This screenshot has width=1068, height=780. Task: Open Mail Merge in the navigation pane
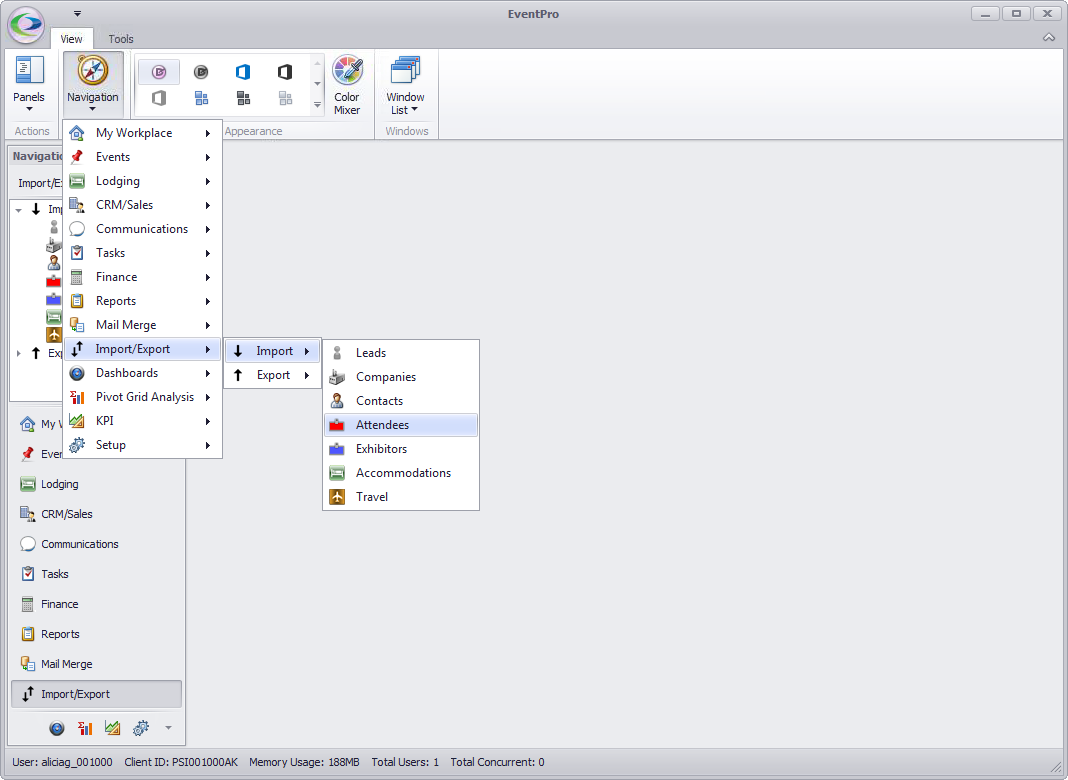click(x=97, y=664)
